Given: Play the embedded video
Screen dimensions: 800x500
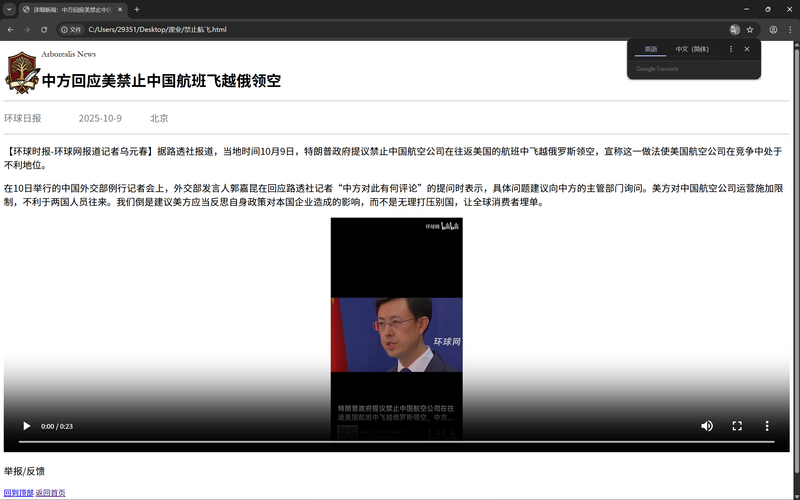Looking at the screenshot, I should pyautogui.click(x=27, y=426).
